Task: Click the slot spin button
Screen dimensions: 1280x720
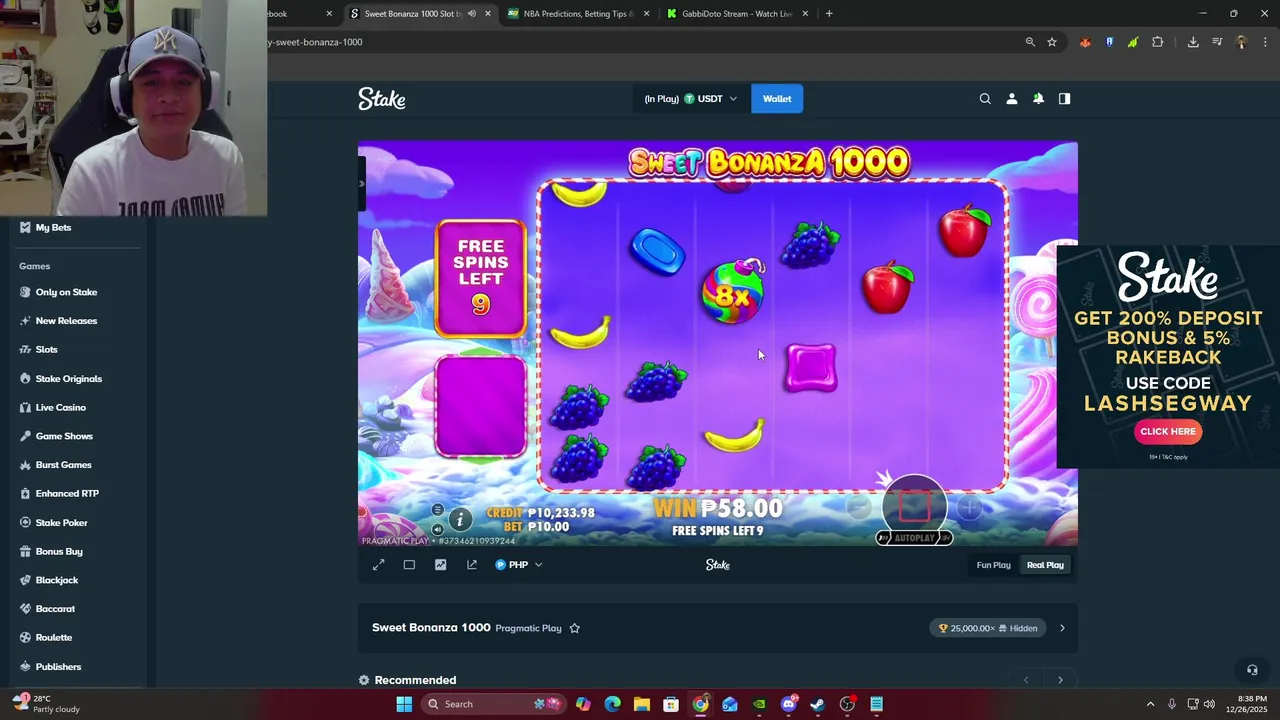Action: click(914, 507)
